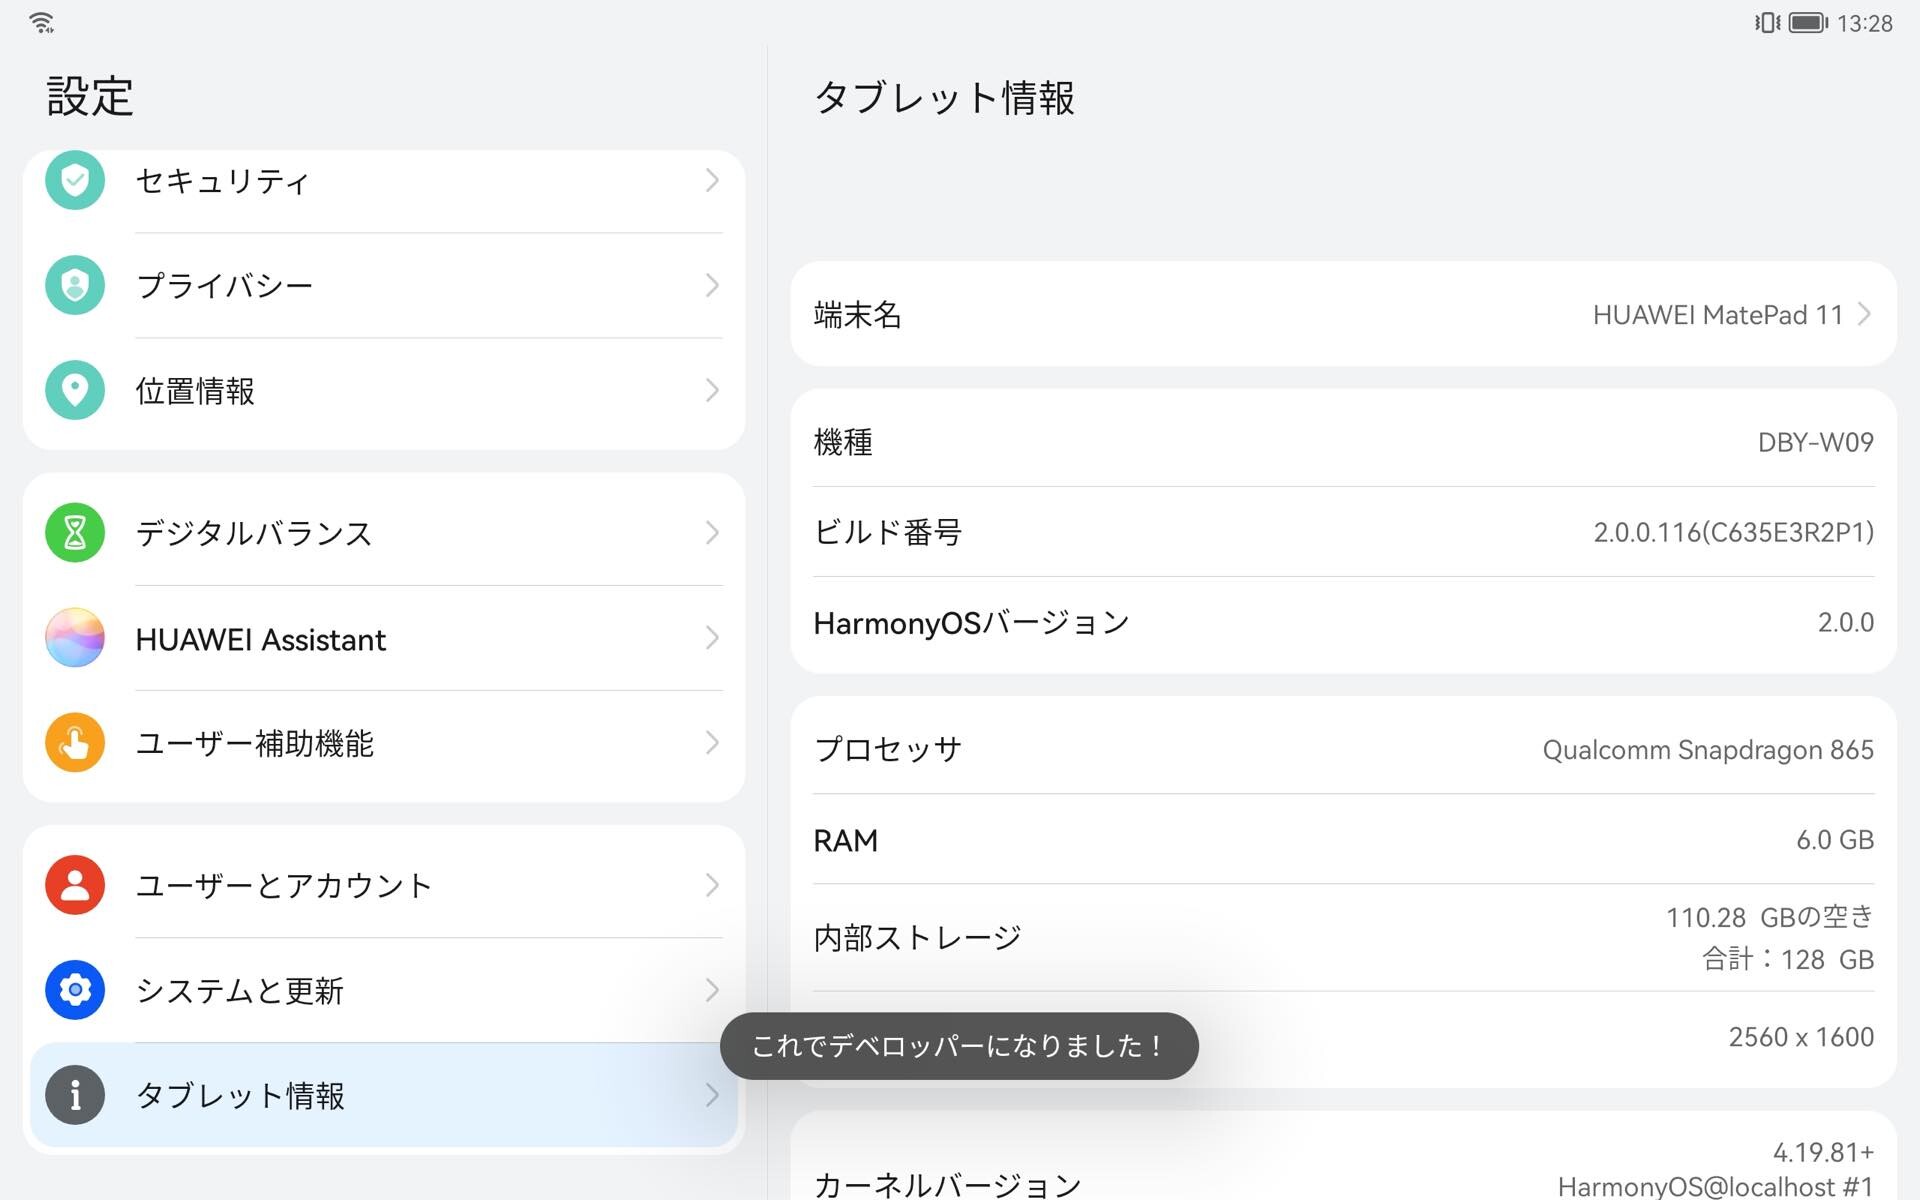This screenshot has height=1200, width=1920.
Task: Select the タブレット情報 menu entry
Action: (240, 1095)
